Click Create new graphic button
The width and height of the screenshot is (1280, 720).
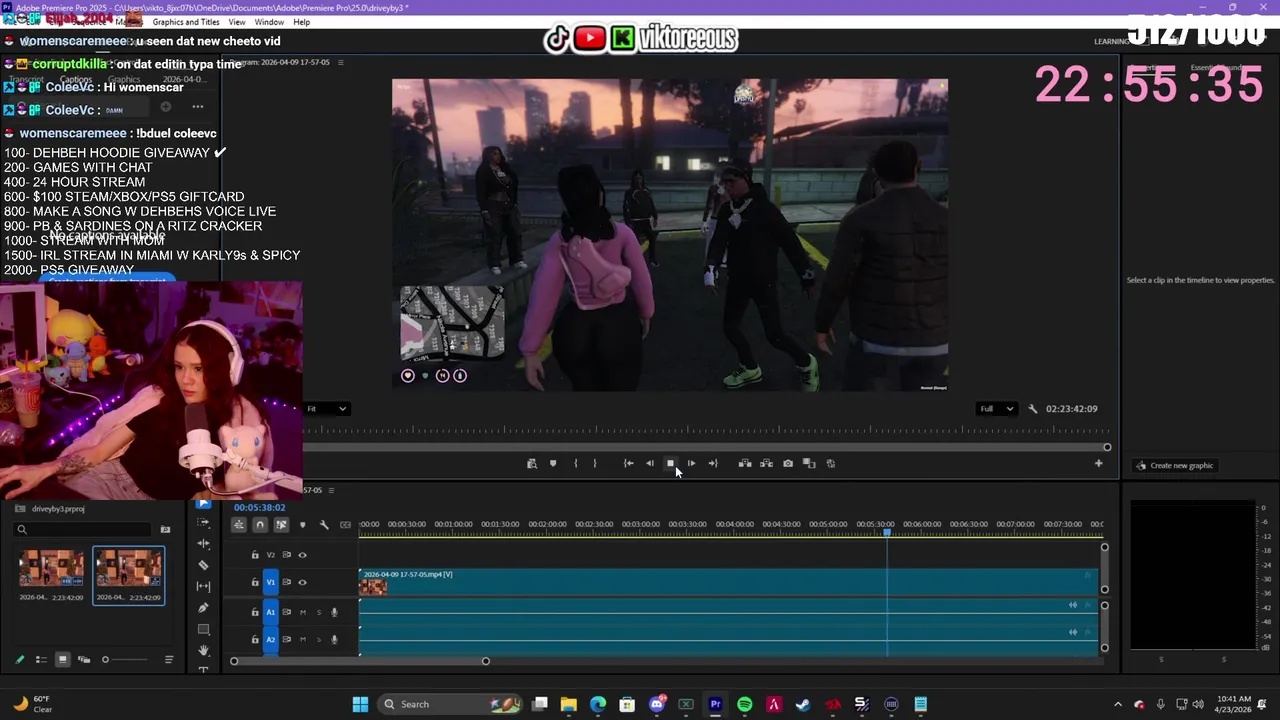tap(1174, 465)
